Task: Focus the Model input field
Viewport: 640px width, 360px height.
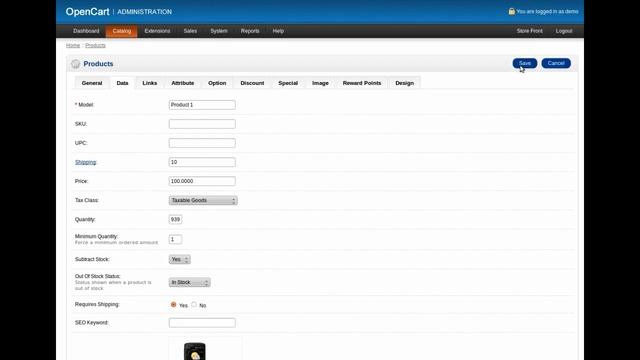Action: pyautogui.click(x=202, y=105)
